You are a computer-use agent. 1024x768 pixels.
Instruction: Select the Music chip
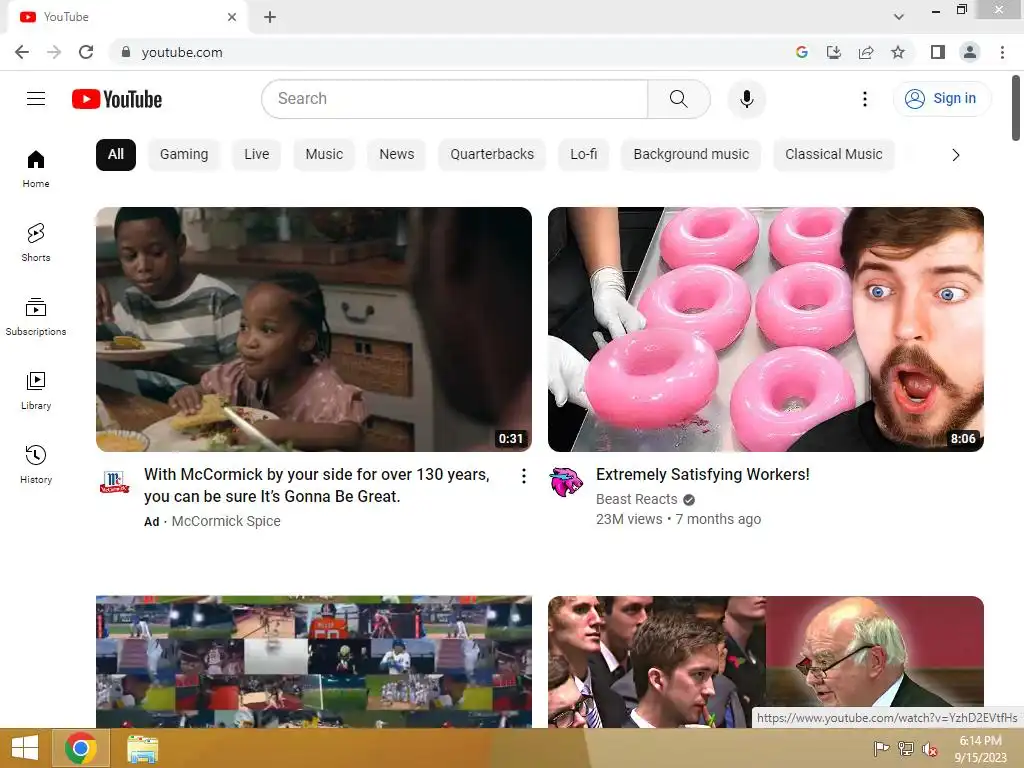(324, 155)
